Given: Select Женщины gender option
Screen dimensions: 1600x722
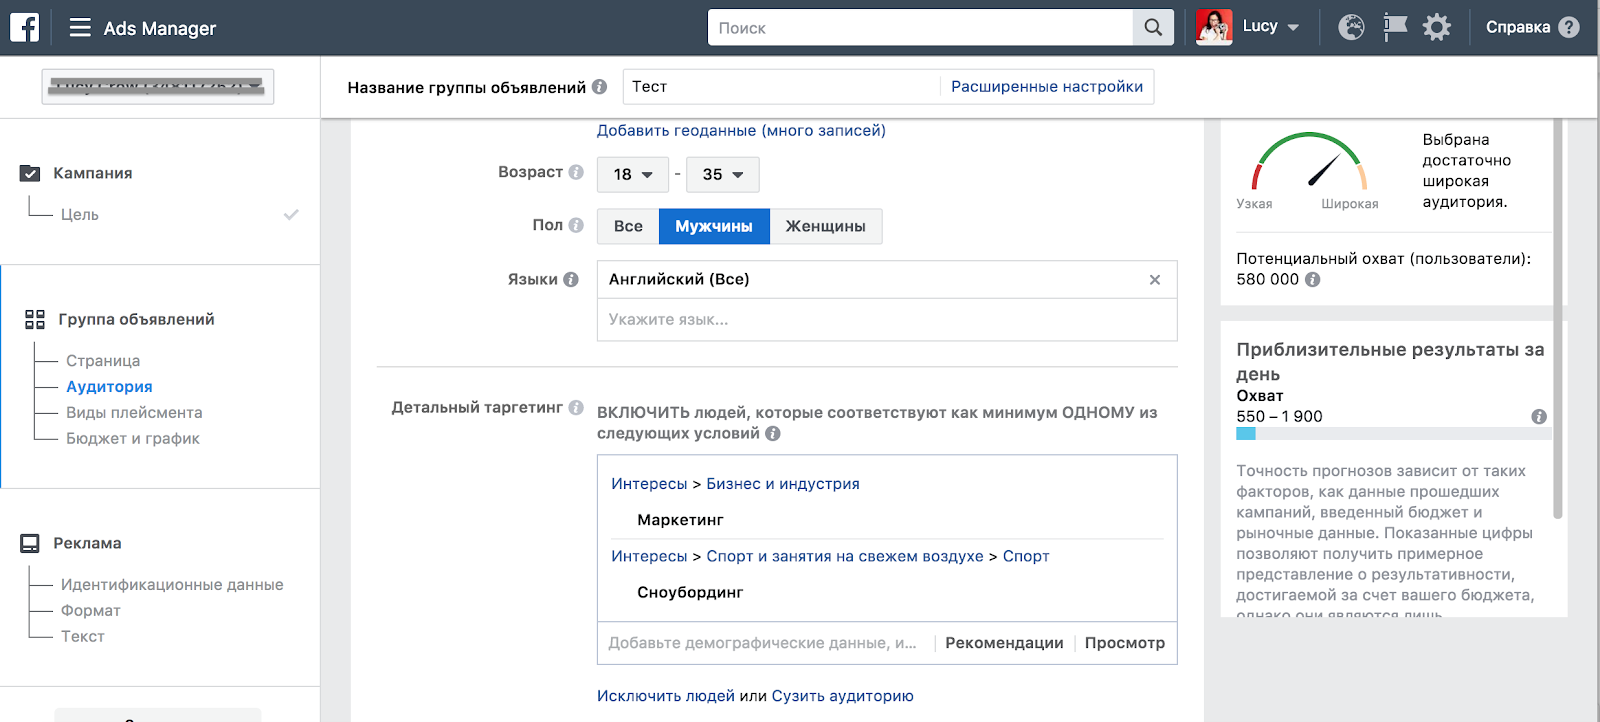Looking at the screenshot, I should 826,226.
